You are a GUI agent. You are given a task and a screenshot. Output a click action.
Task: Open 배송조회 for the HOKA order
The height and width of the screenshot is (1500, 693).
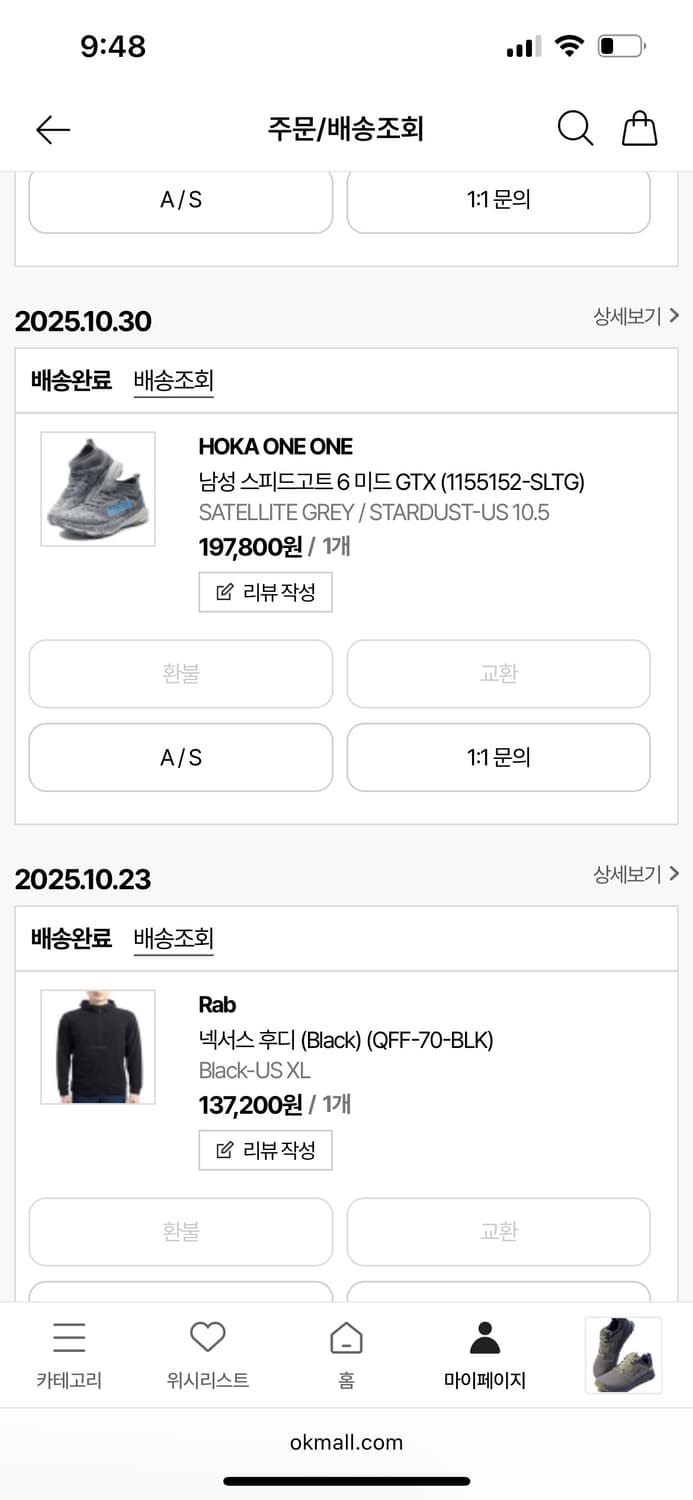pos(173,380)
